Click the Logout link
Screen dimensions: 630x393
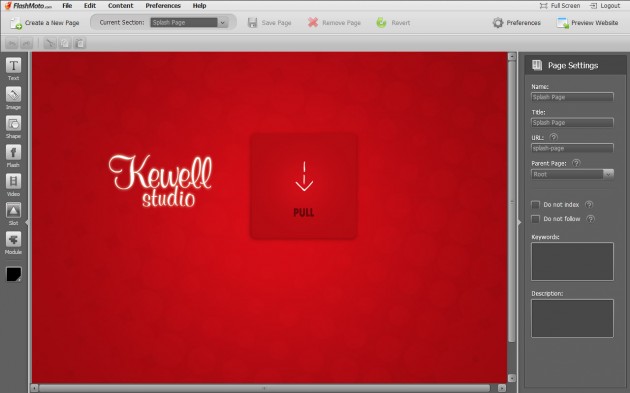click(605, 6)
